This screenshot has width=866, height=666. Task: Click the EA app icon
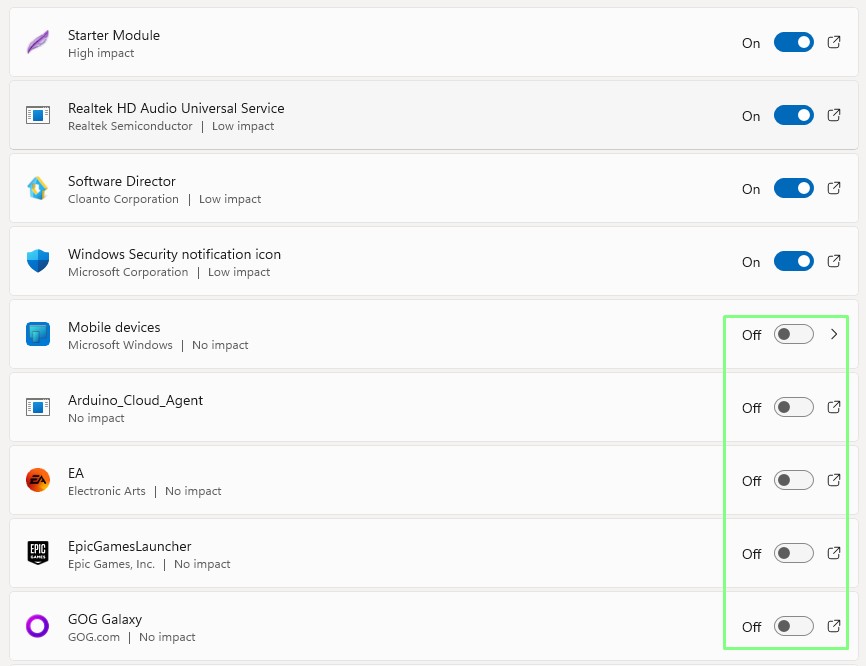[x=38, y=481]
